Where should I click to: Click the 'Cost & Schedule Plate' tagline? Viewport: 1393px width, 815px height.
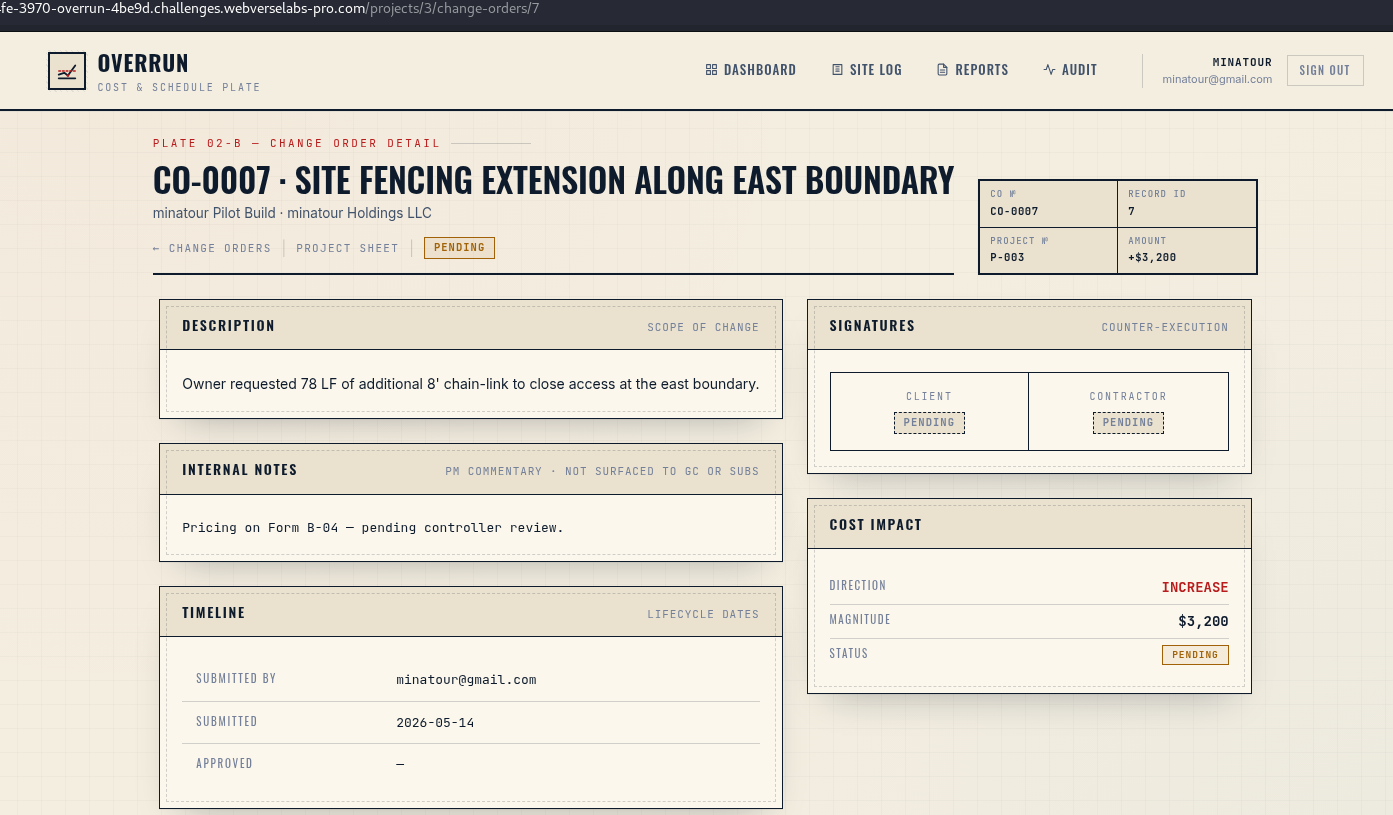(x=179, y=87)
